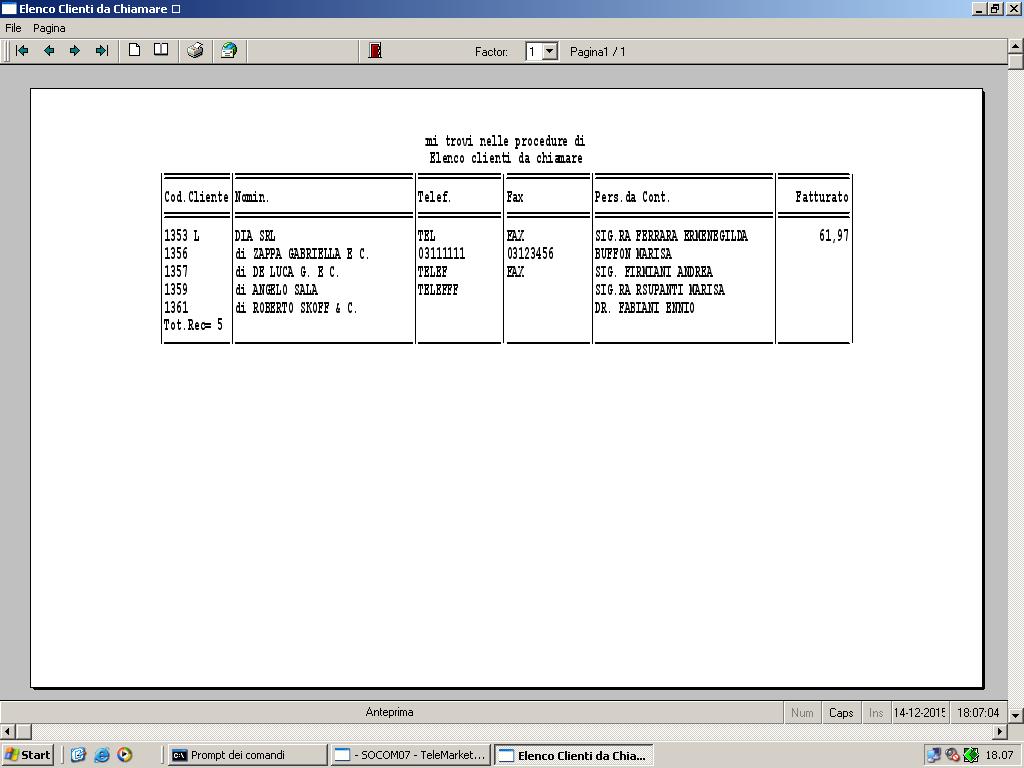Viewport: 1024px width, 768px height.
Task: Click the taskbar clock showing 18.07
Action: click(999, 755)
